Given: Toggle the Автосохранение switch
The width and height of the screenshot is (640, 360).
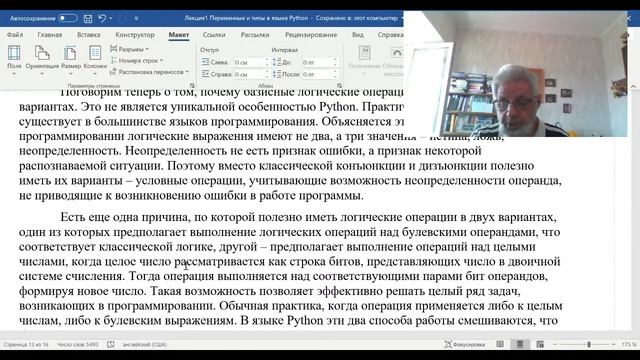Looking at the screenshot, I should click(68, 18).
